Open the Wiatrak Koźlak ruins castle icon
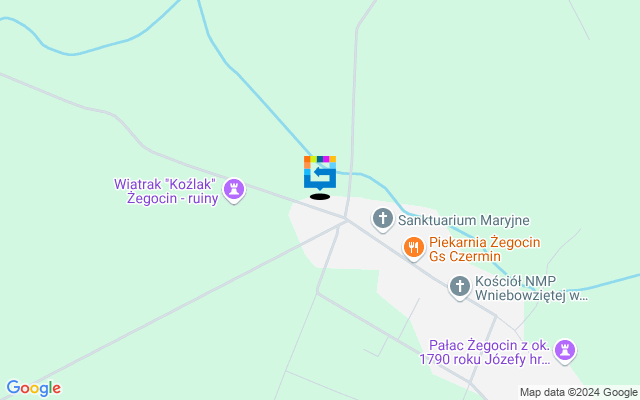Screen dimensions: 640x400 click(234, 190)
